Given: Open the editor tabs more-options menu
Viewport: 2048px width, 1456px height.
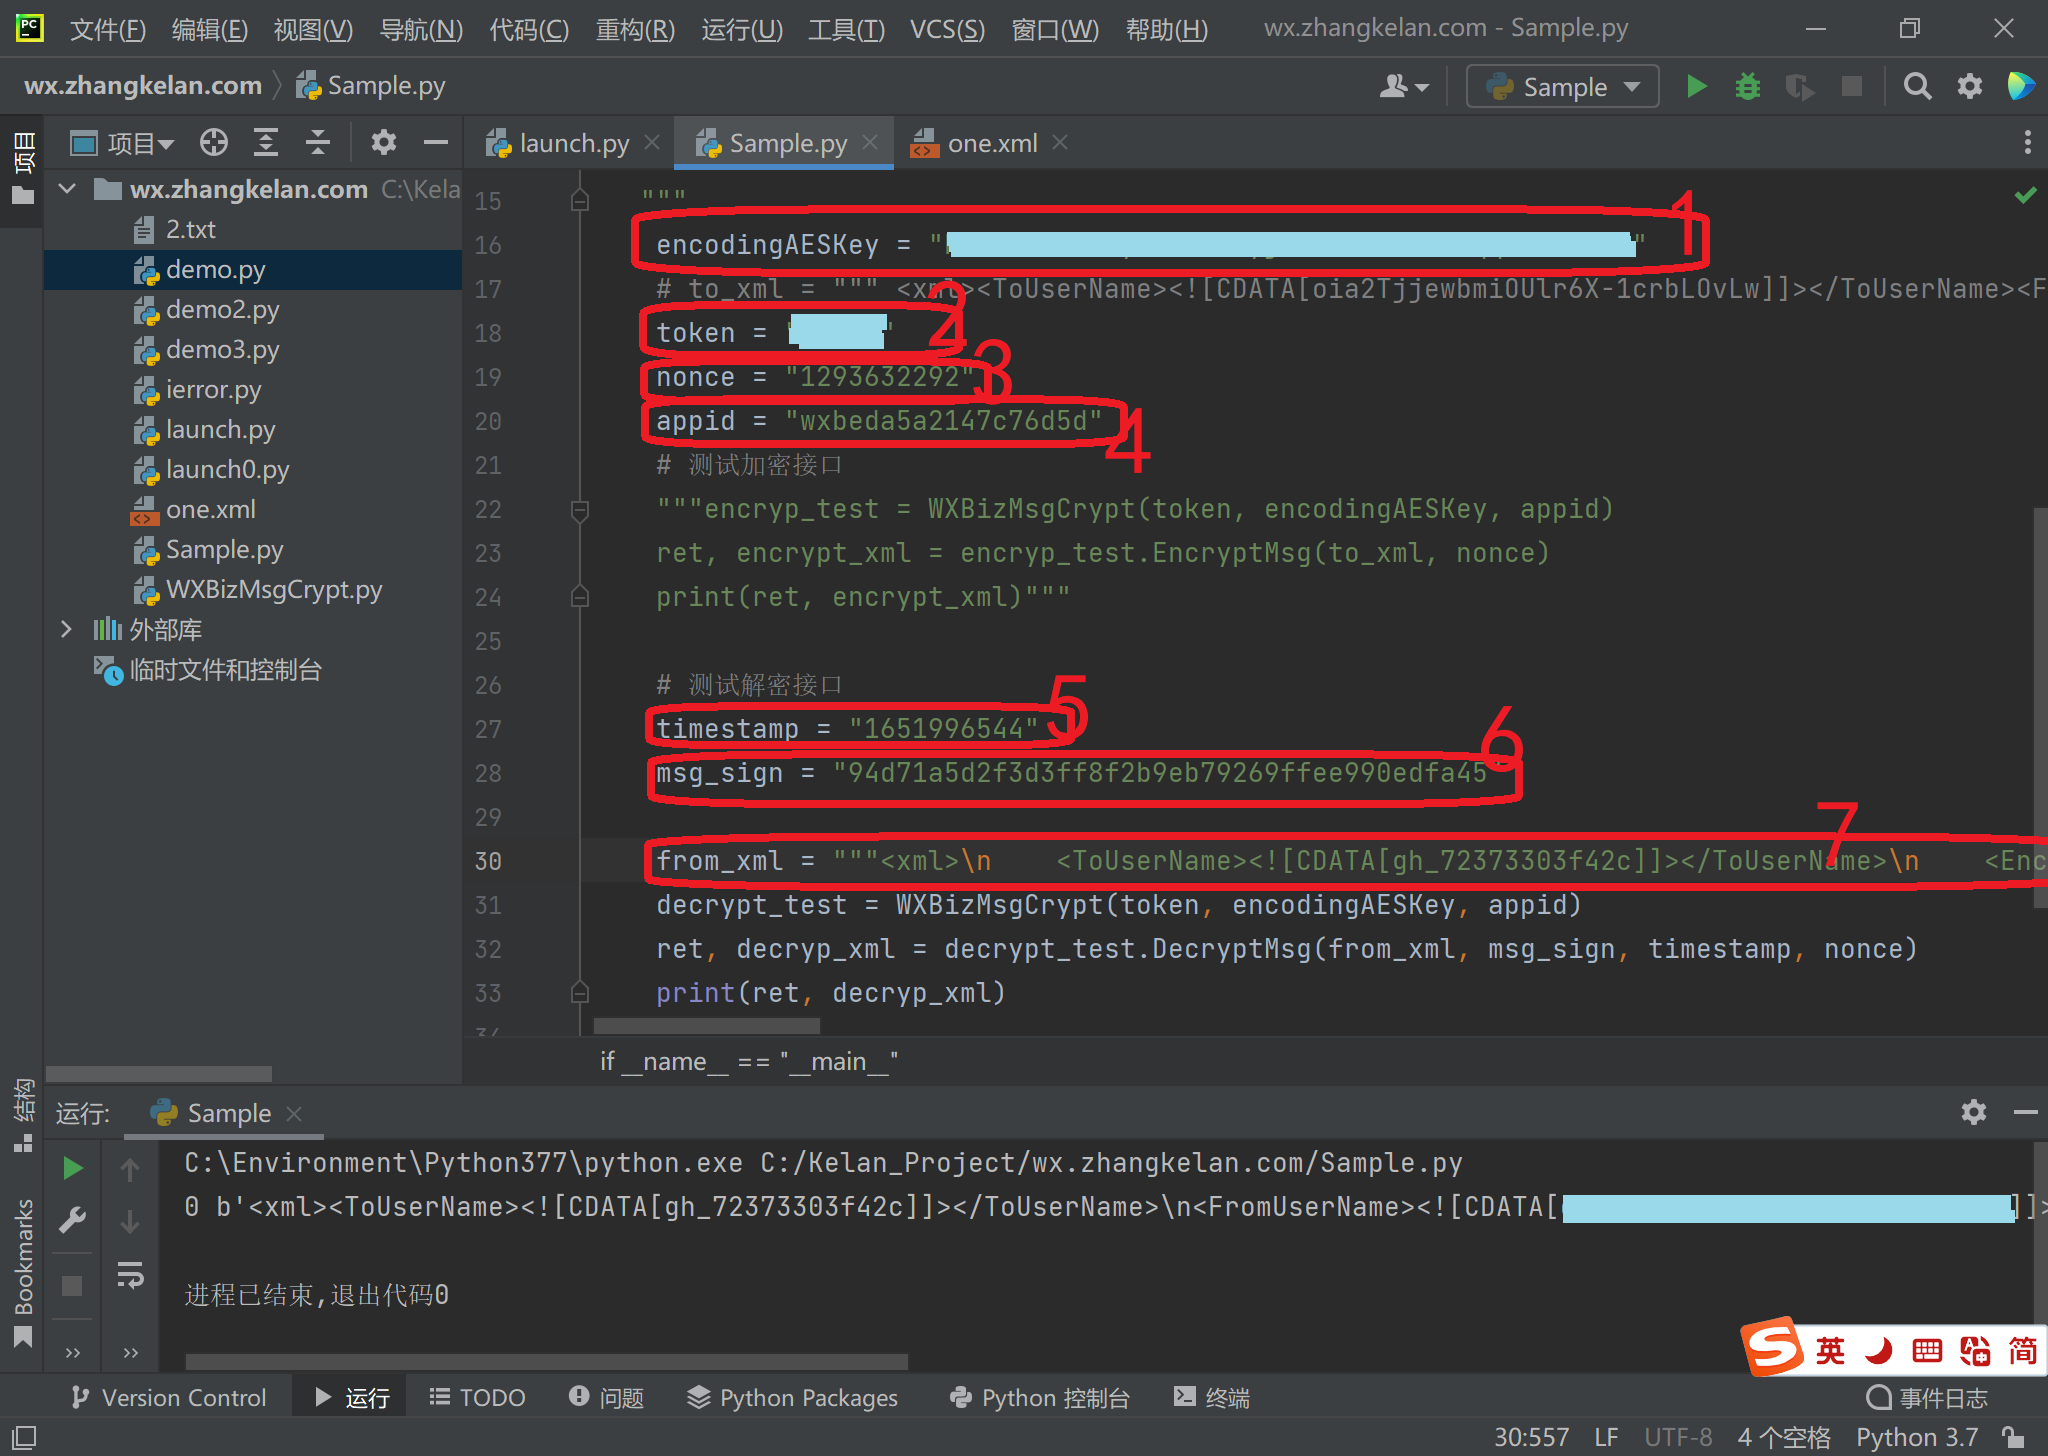Looking at the screenshot, I should [x=2027, y=142].
